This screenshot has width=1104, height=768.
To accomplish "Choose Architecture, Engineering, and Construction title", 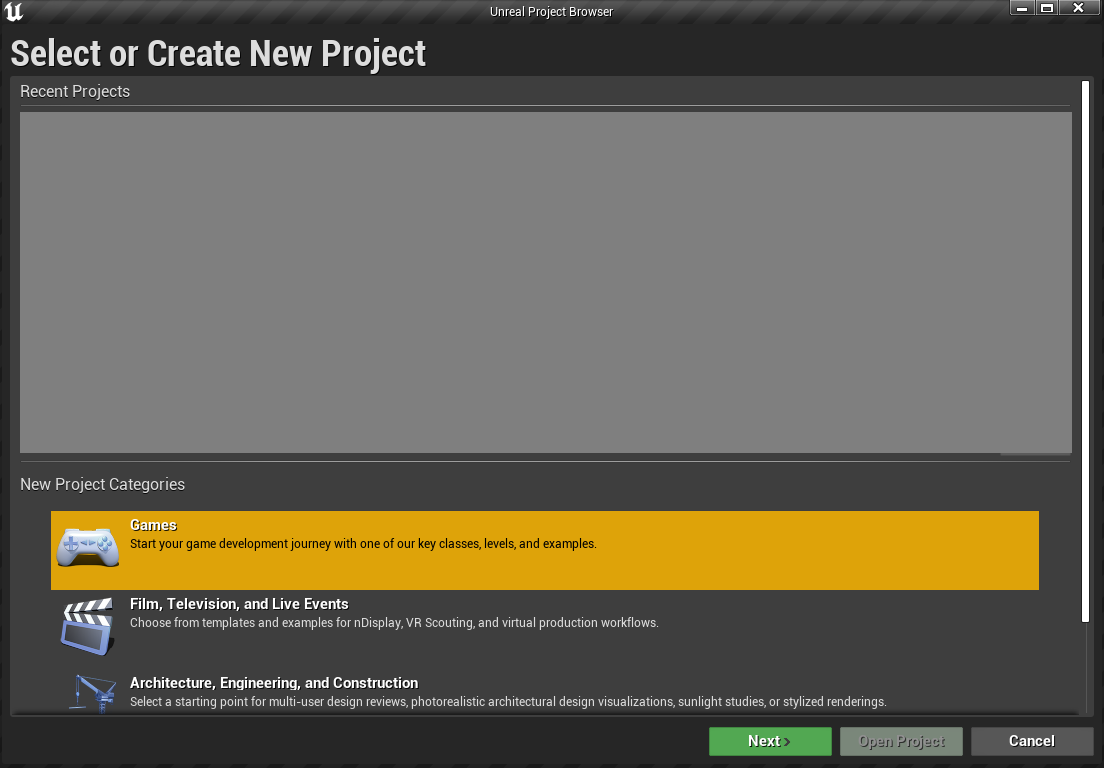I will click(274, 683).
